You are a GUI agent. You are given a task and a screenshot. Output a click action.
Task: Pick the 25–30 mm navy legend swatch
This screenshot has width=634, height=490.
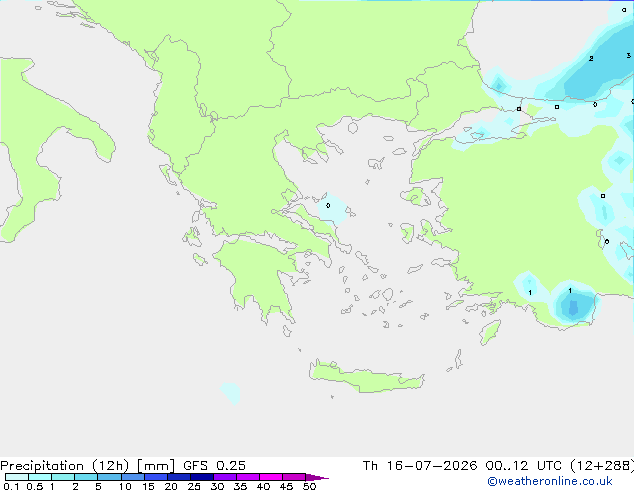click(x=202, y=477)
